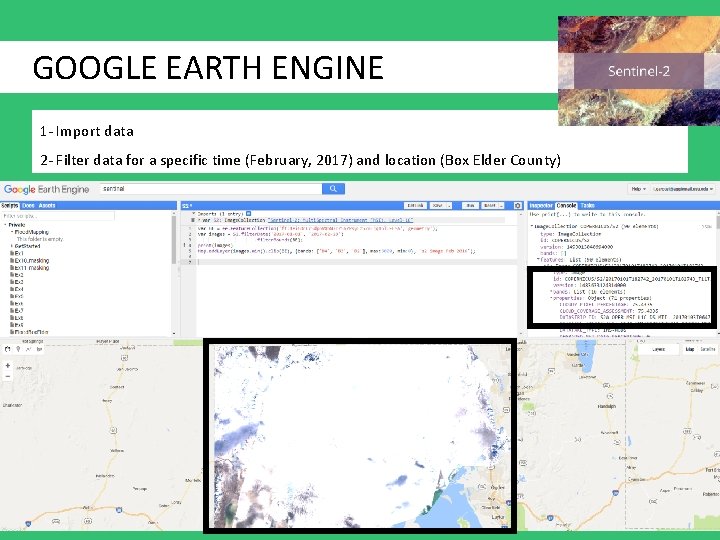Switch to the Tasks tab
Viewport: 720px width, 540px height.
coord(587,206)
